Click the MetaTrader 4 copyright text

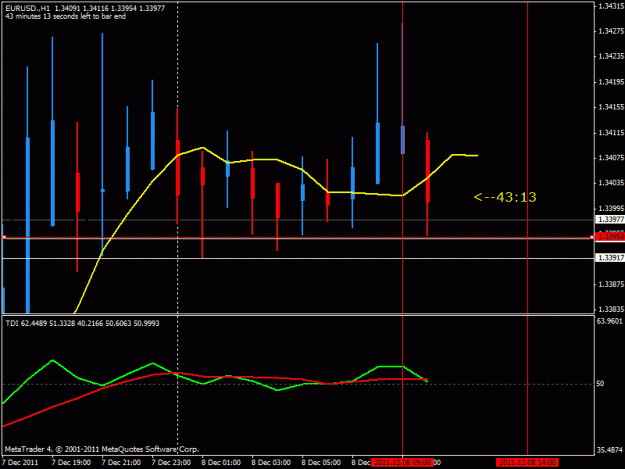click(x=102, y=449)
